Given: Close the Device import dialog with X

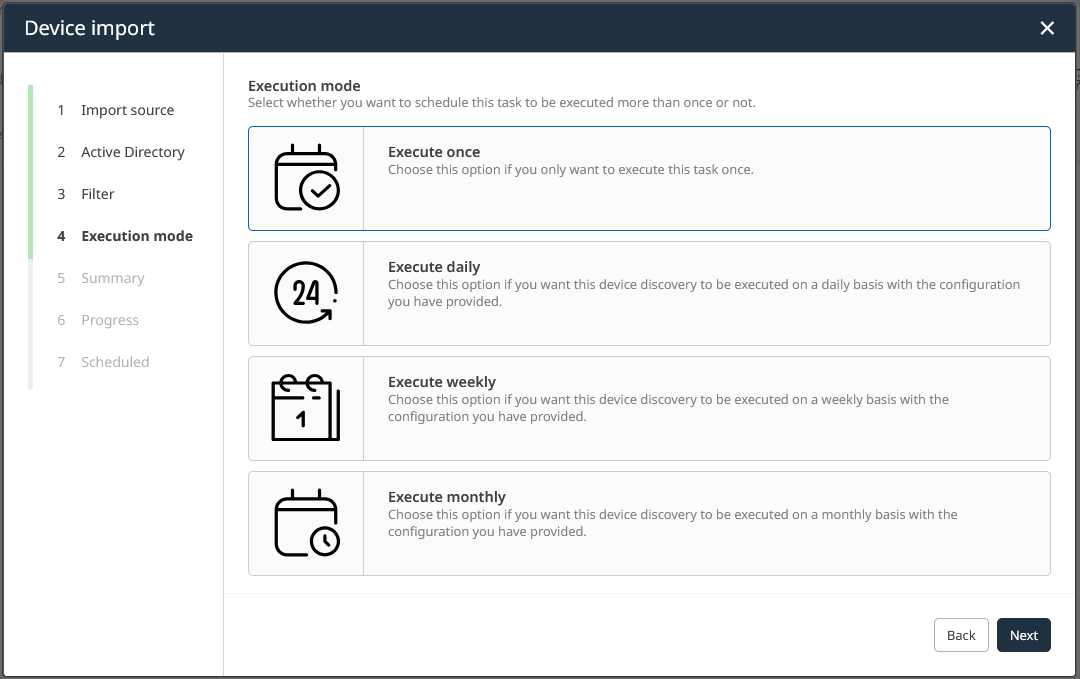Looking at the screenshot, I should click(1047, 28).
